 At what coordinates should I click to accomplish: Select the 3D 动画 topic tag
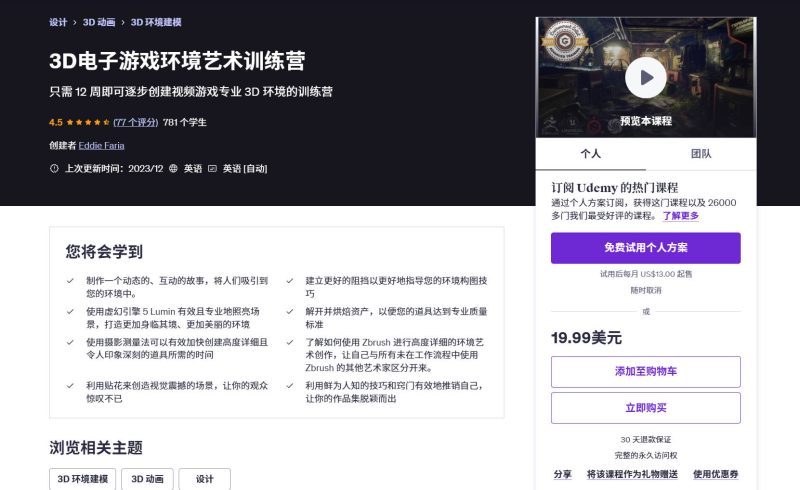pos(147,479)
